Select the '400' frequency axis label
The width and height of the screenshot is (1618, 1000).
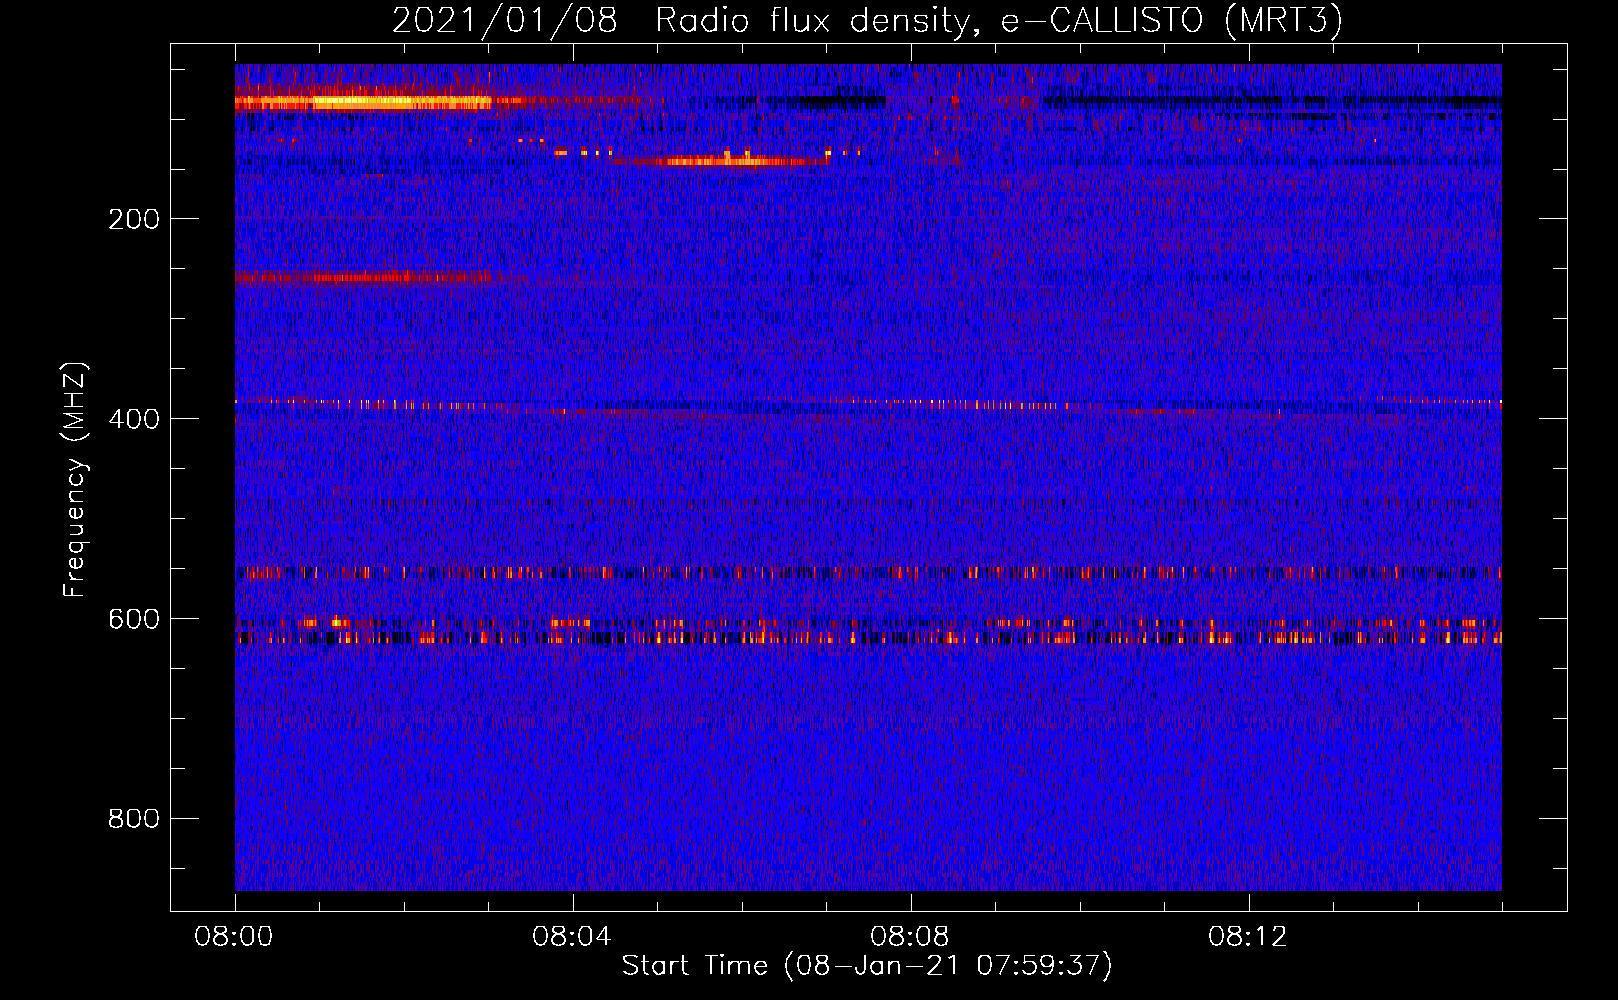tap(134, 419)
